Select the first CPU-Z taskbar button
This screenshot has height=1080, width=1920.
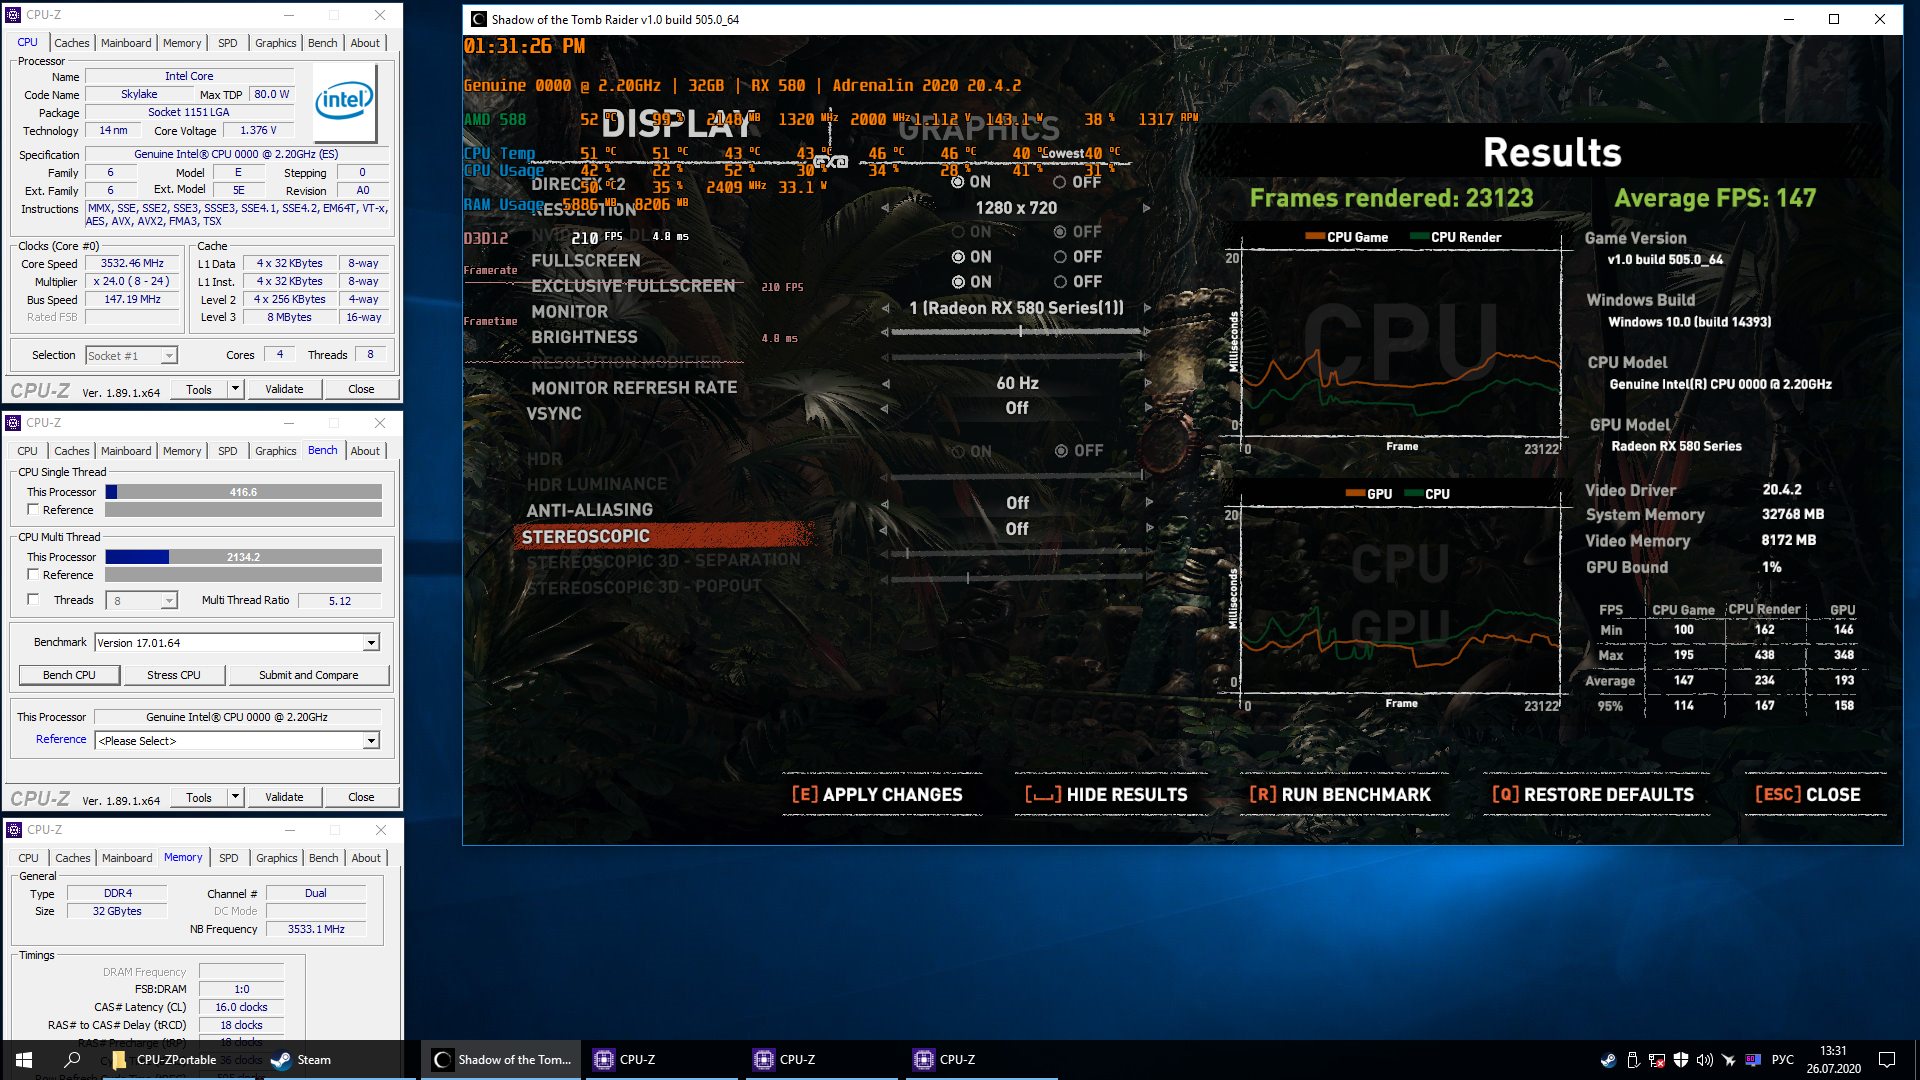(x=660, y=1060)
